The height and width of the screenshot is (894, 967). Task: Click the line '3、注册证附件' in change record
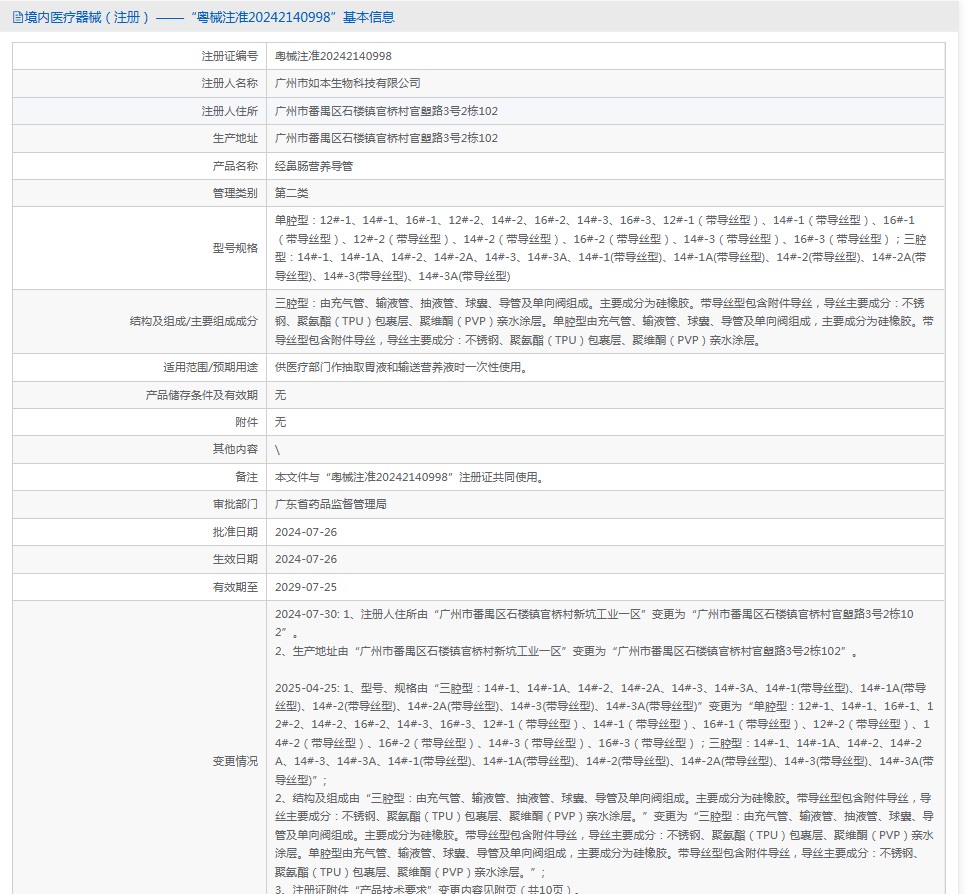pyautogui.click(x=427, y=889)
